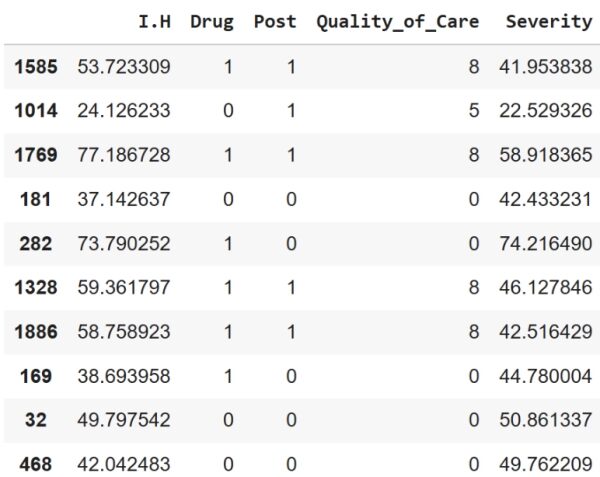
Task: Click the I.H value 53.723309
Action: tap(123, 67)
